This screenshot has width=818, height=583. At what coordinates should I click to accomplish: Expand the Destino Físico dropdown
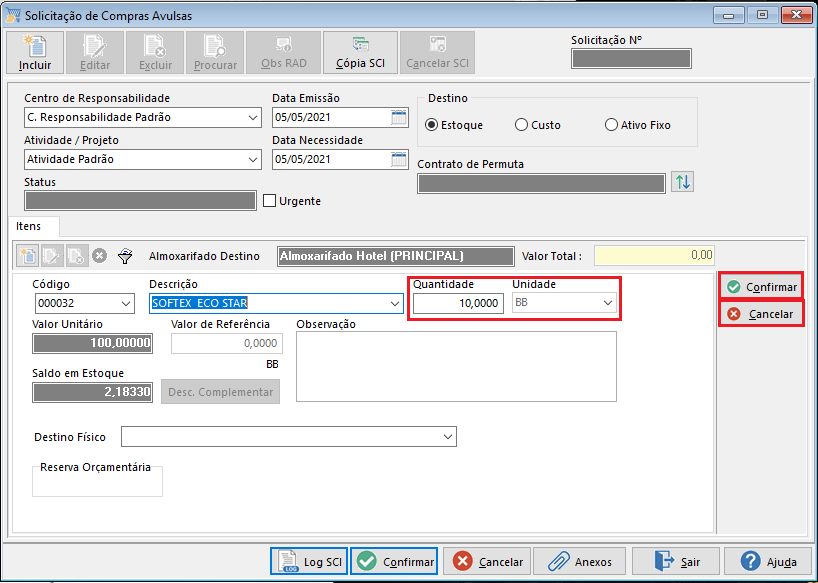click(448, 437)
